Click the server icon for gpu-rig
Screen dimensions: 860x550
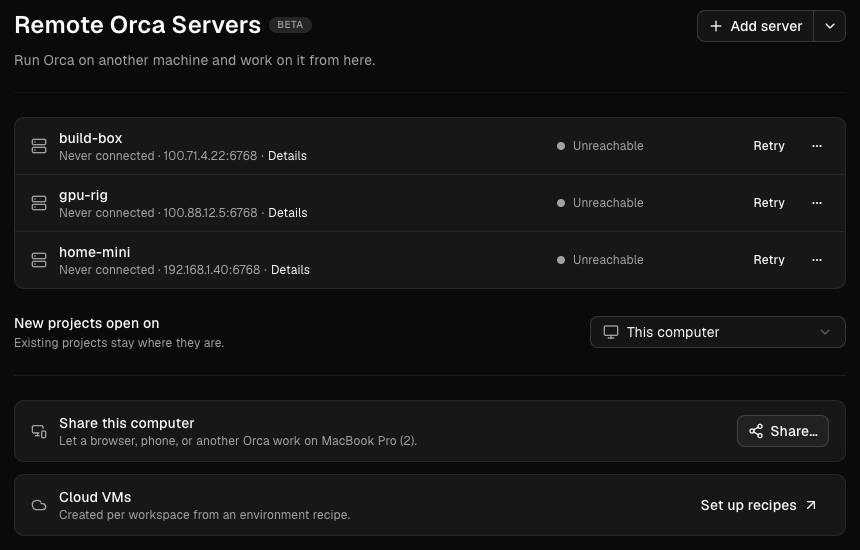(39, 203)
